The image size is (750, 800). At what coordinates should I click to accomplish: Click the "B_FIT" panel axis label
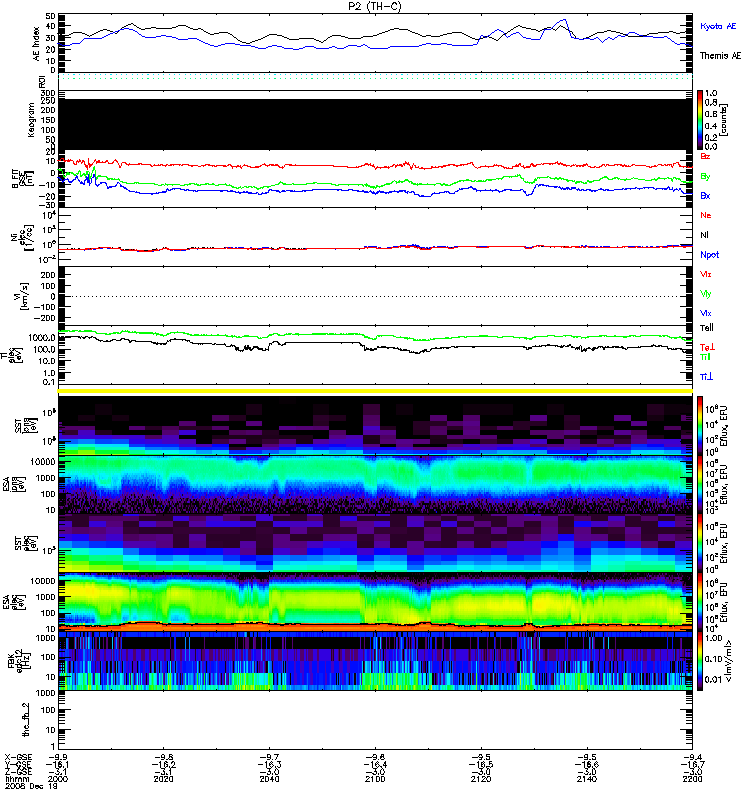(15, 179)
